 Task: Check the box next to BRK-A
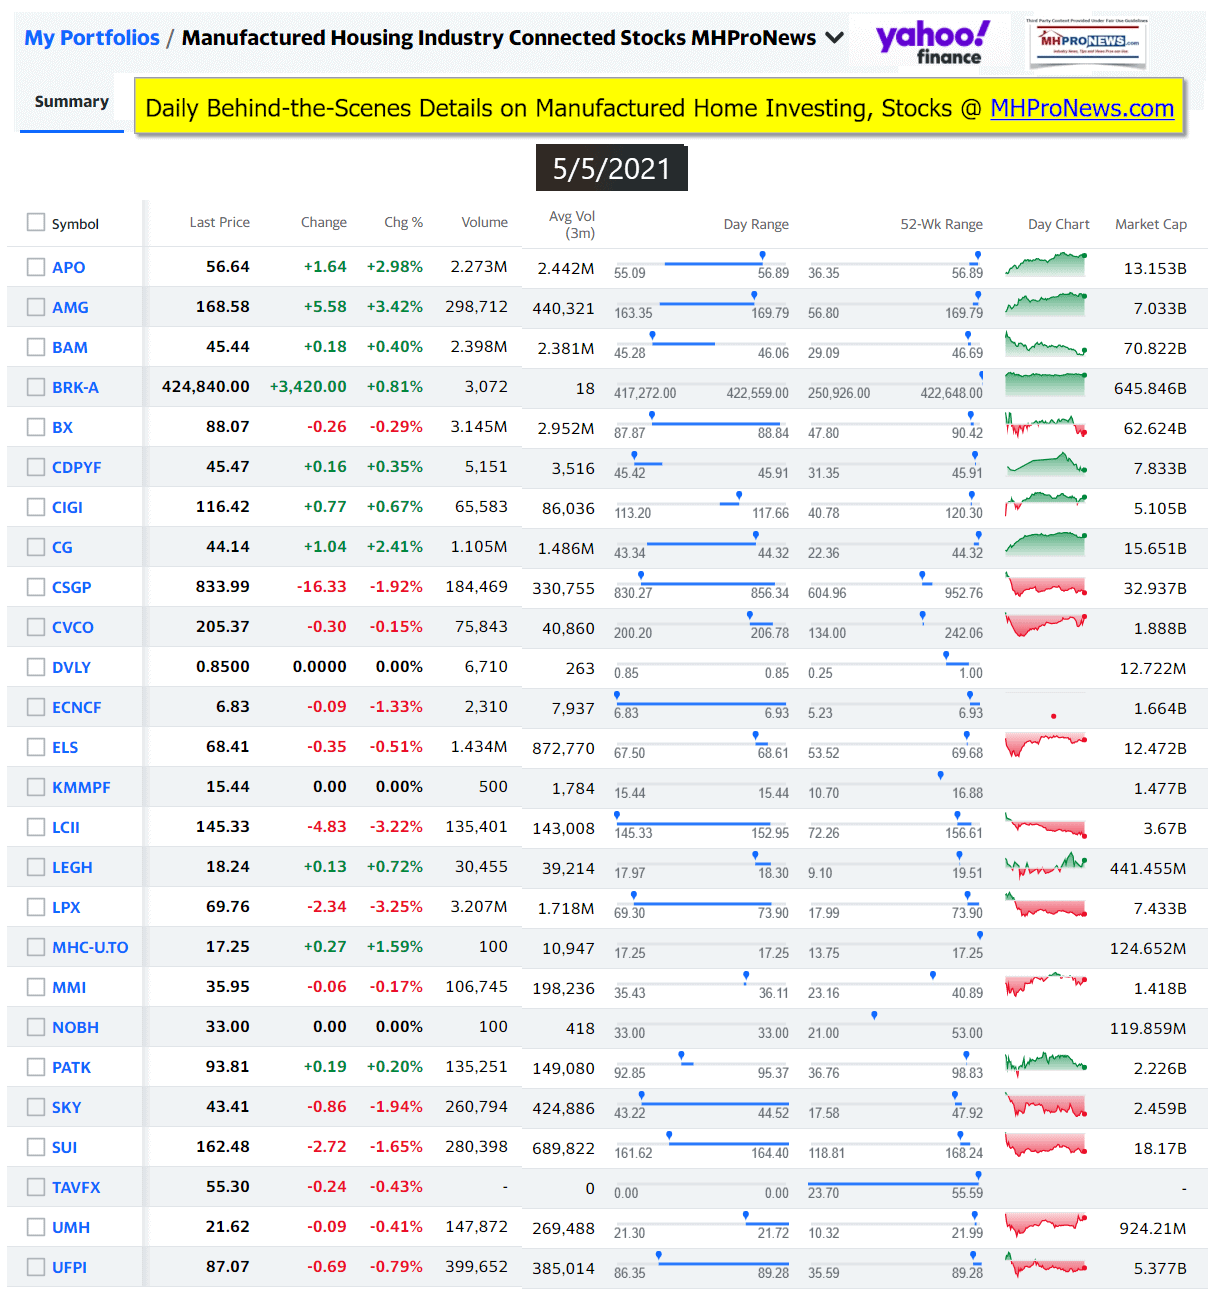click(x=36, y=387)
